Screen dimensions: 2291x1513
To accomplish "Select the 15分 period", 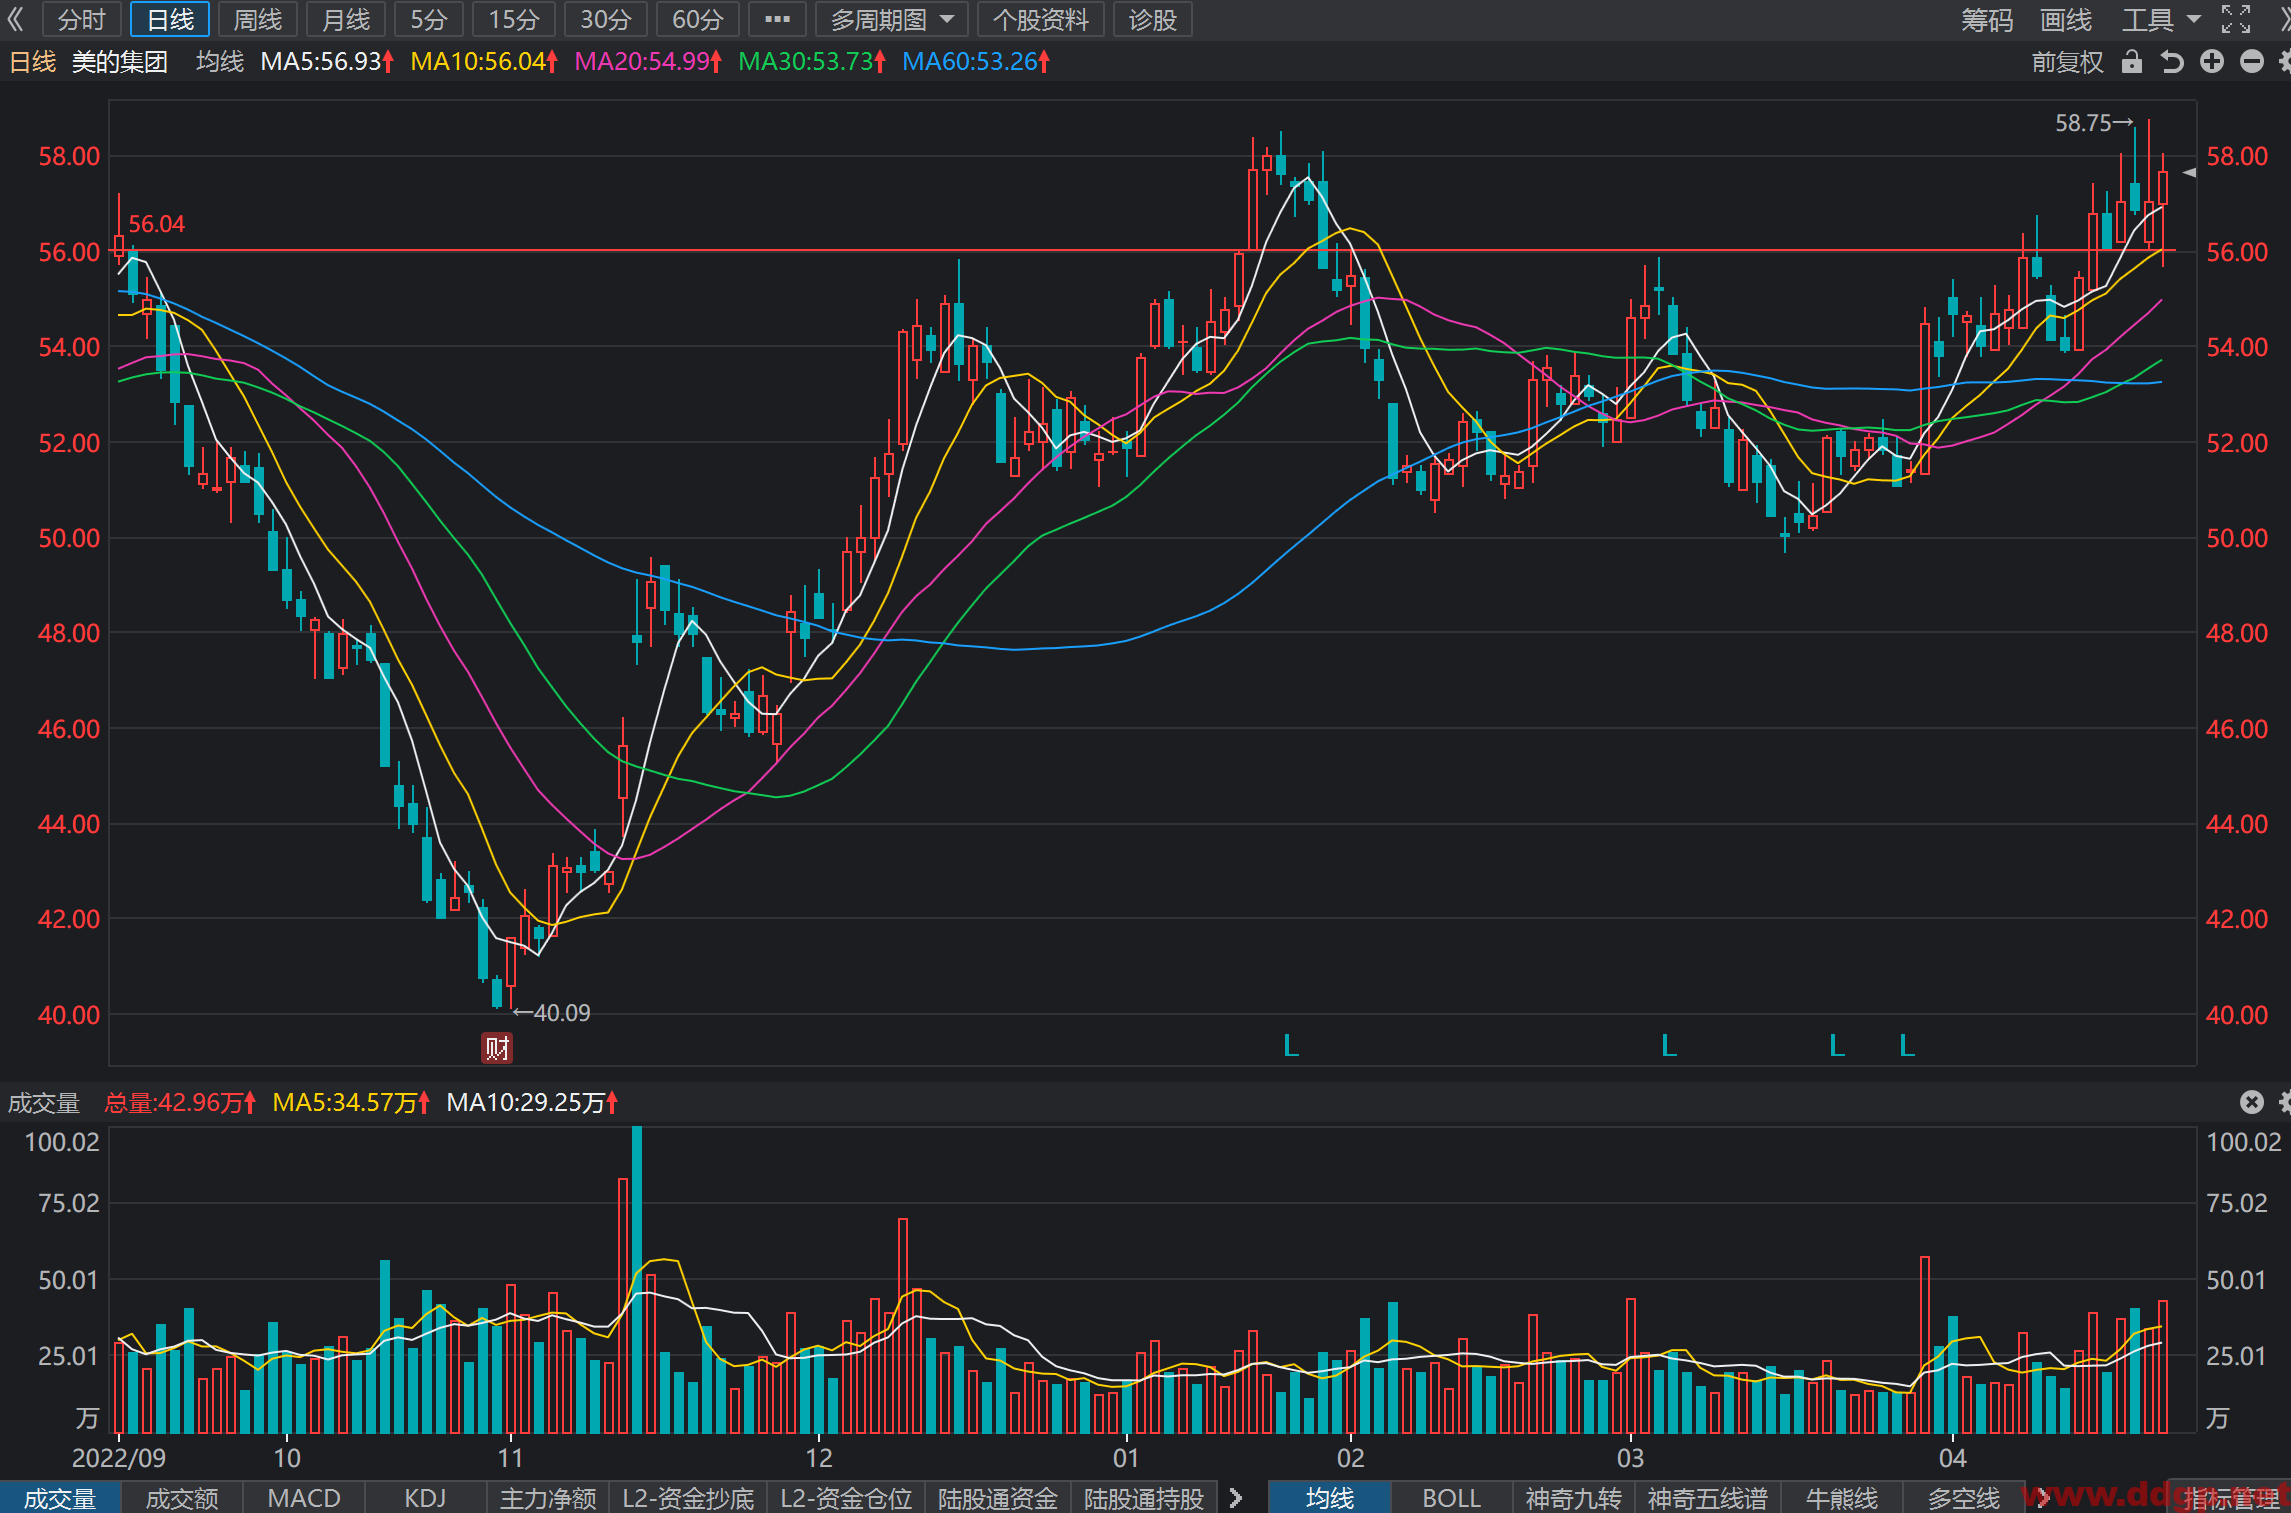I will (514, 19).
